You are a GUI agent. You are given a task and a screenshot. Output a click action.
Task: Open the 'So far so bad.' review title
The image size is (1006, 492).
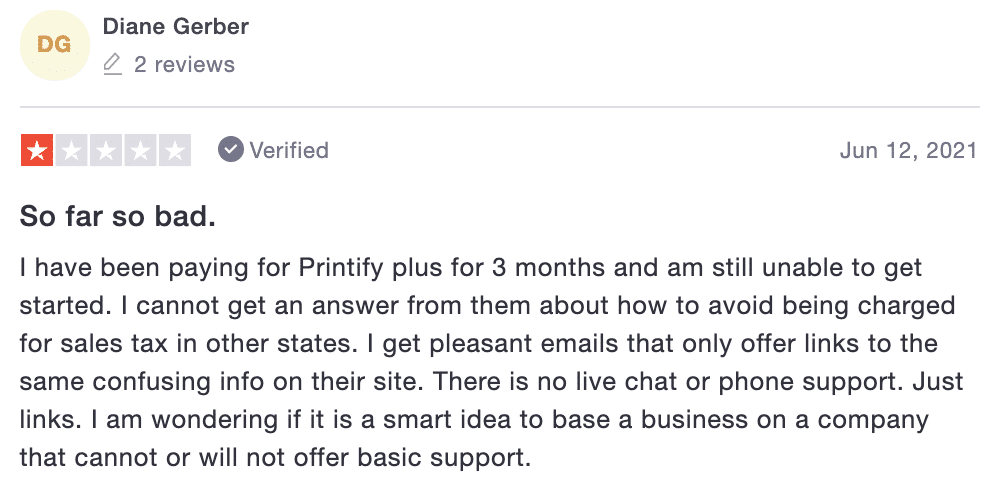117,217
